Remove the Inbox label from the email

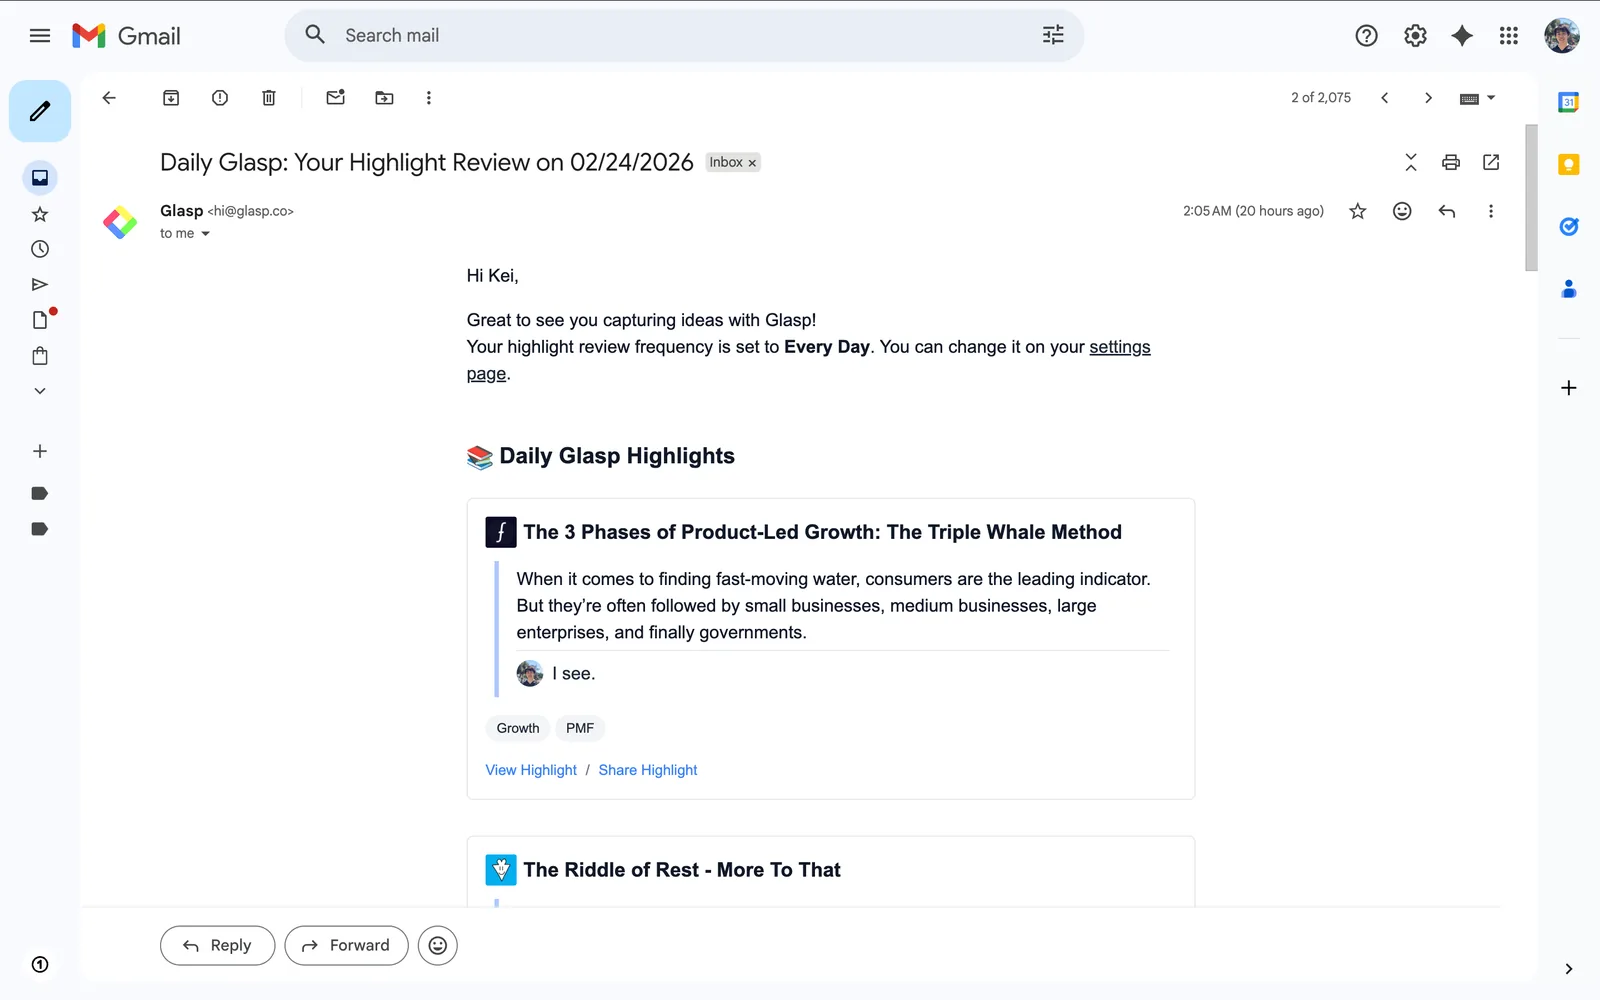752,163
